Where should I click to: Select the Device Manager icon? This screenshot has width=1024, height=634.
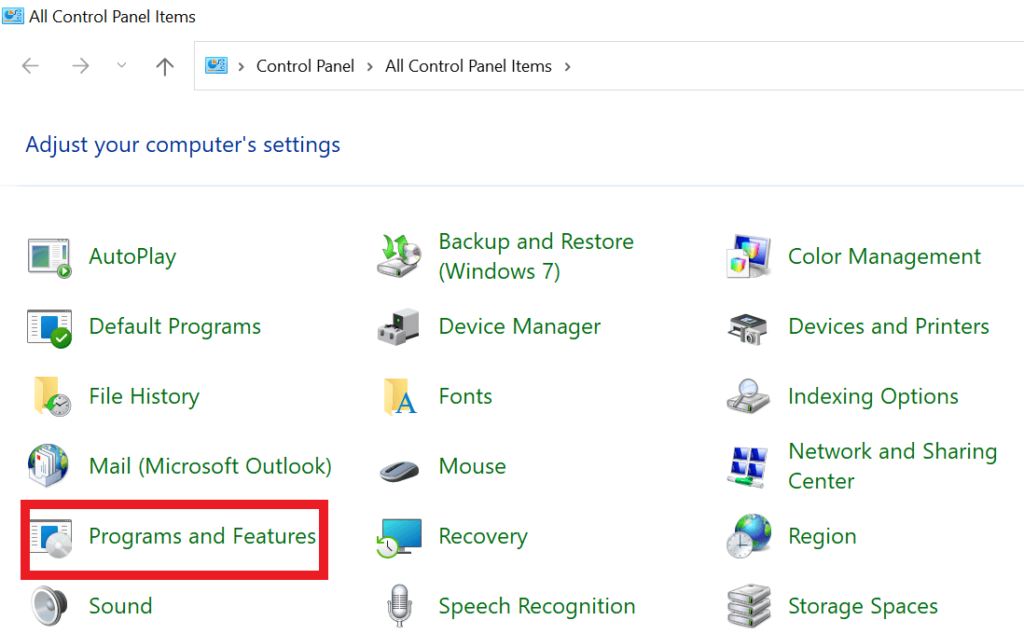tap(399, 327)
